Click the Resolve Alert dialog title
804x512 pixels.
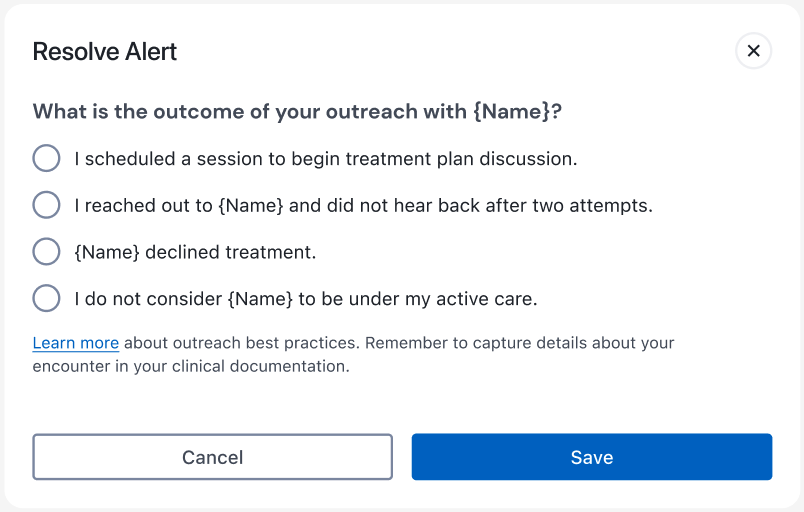(x=105, y=52)
